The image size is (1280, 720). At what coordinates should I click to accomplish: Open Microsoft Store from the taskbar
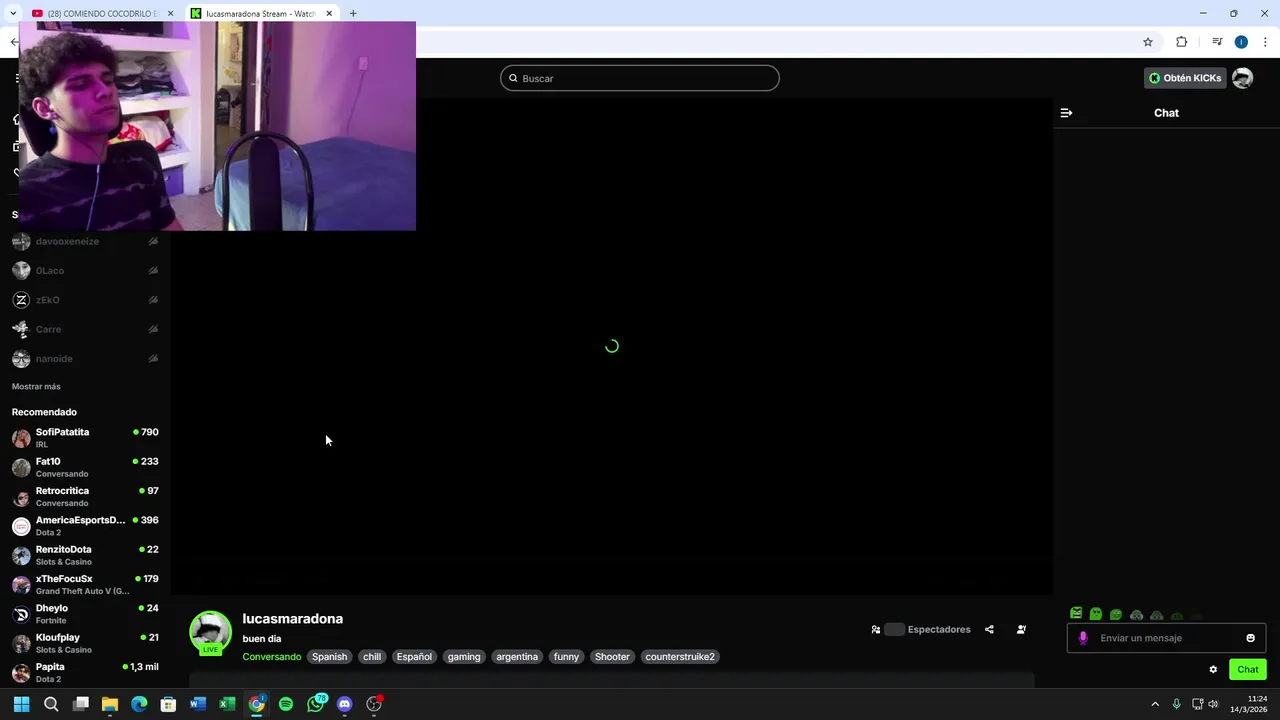click(x=168, y=704)
